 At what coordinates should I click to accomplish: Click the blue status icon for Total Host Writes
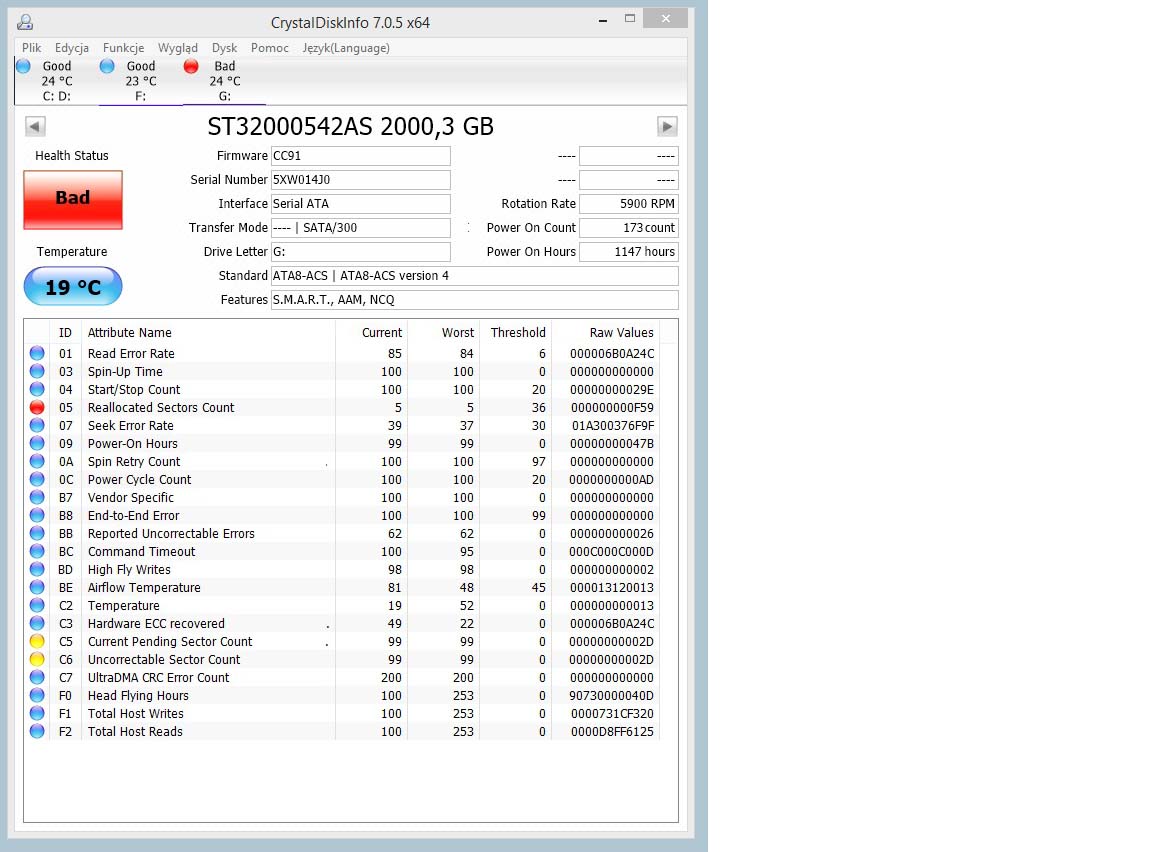coord(37,713)
